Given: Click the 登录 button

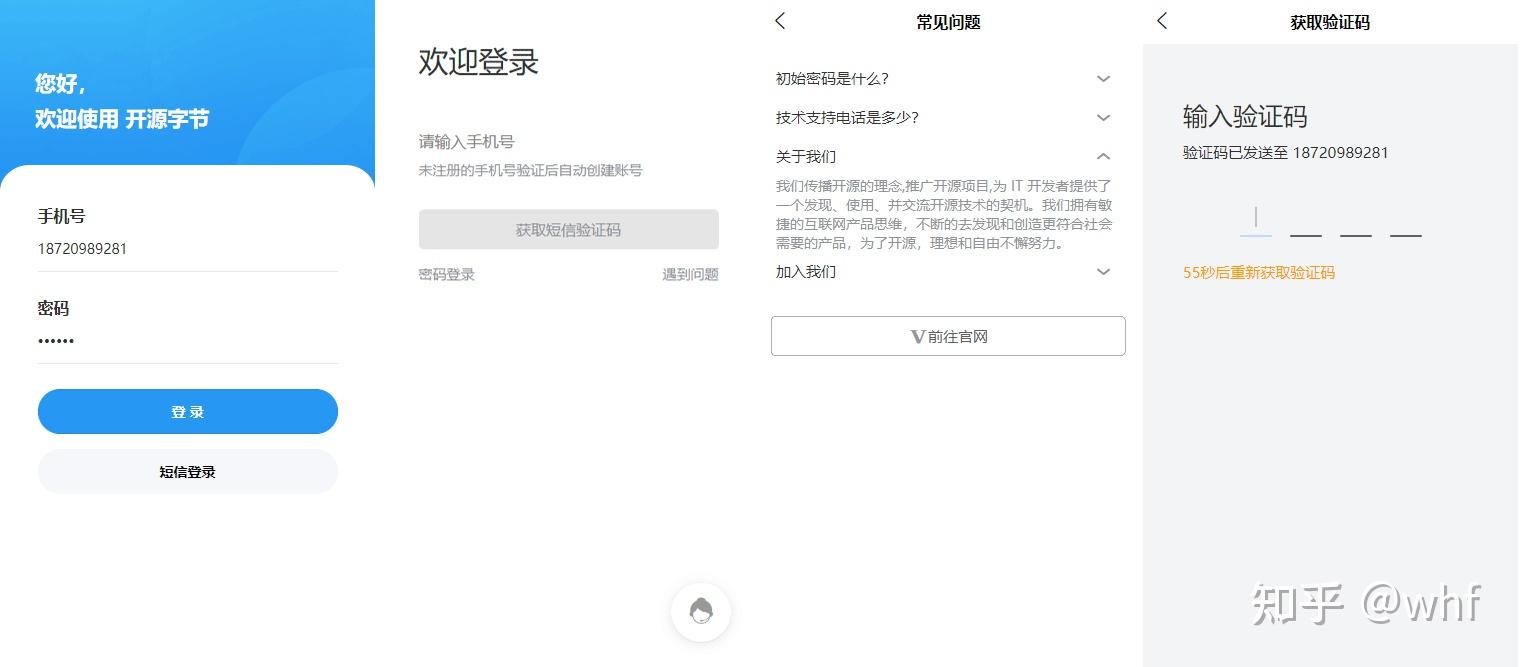Looking at the screenshot, I should [187, 411].
